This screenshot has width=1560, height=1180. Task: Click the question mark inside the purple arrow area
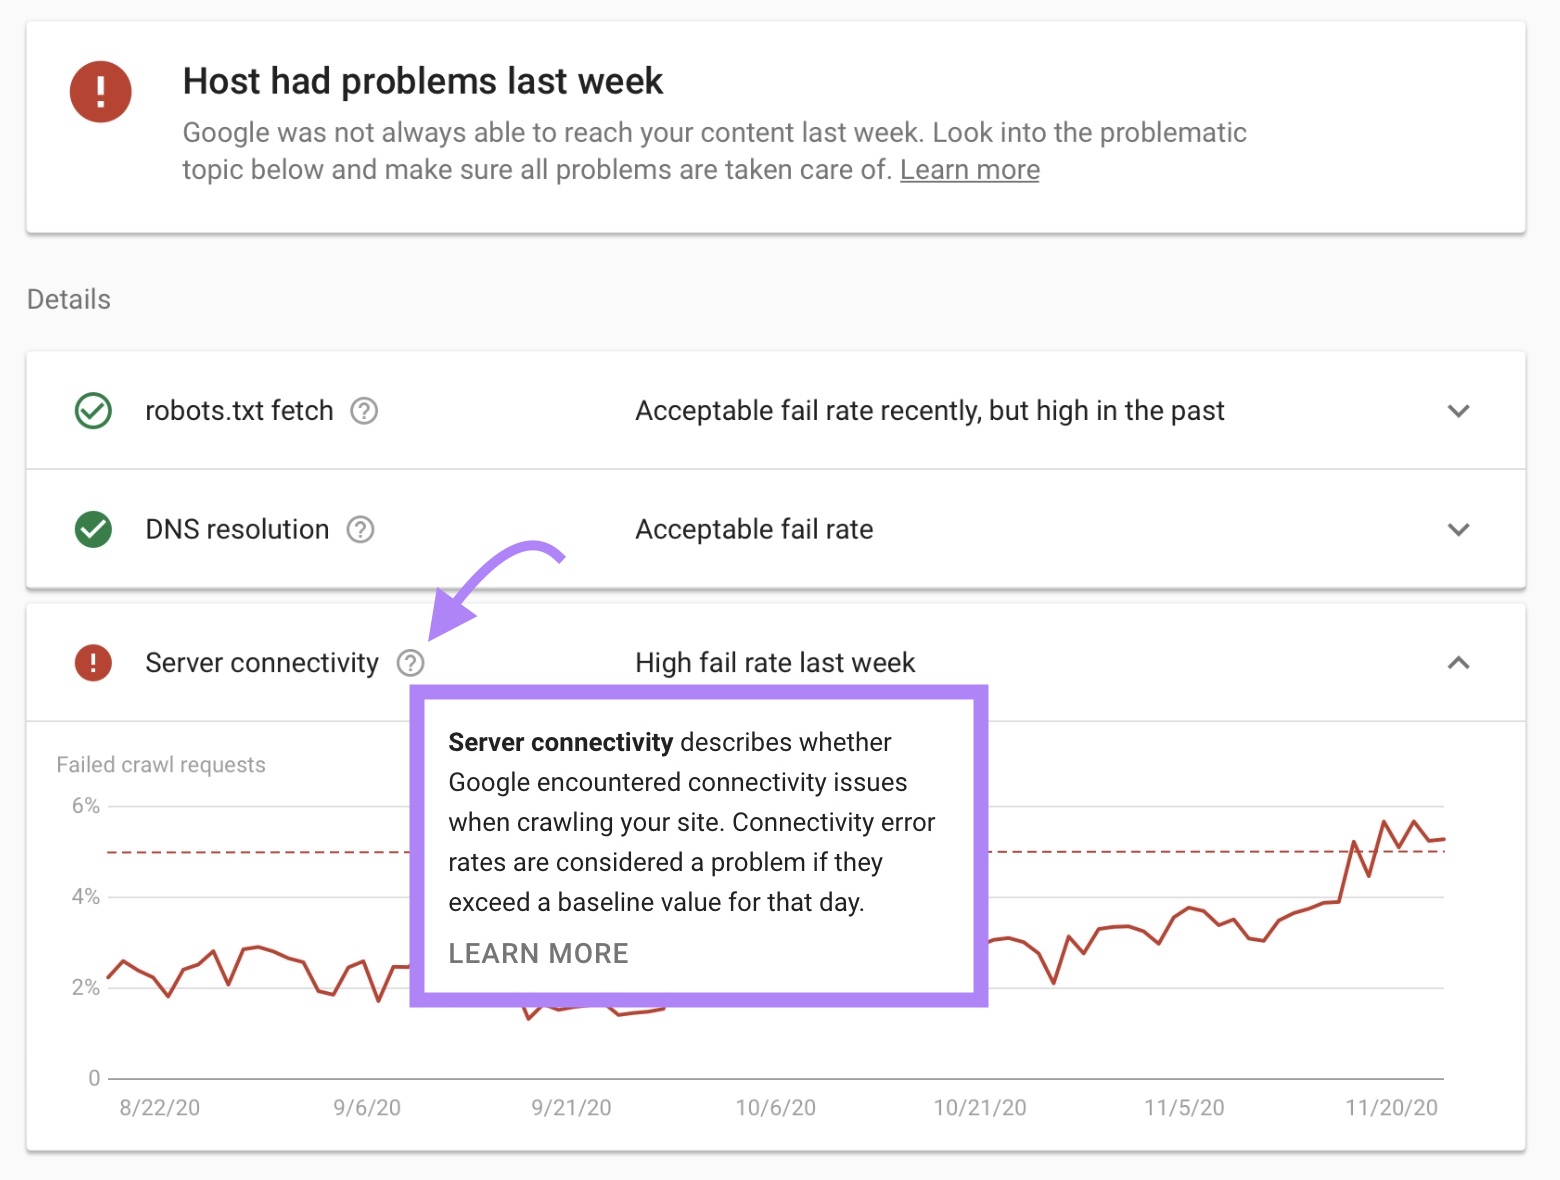click(411, 663)
